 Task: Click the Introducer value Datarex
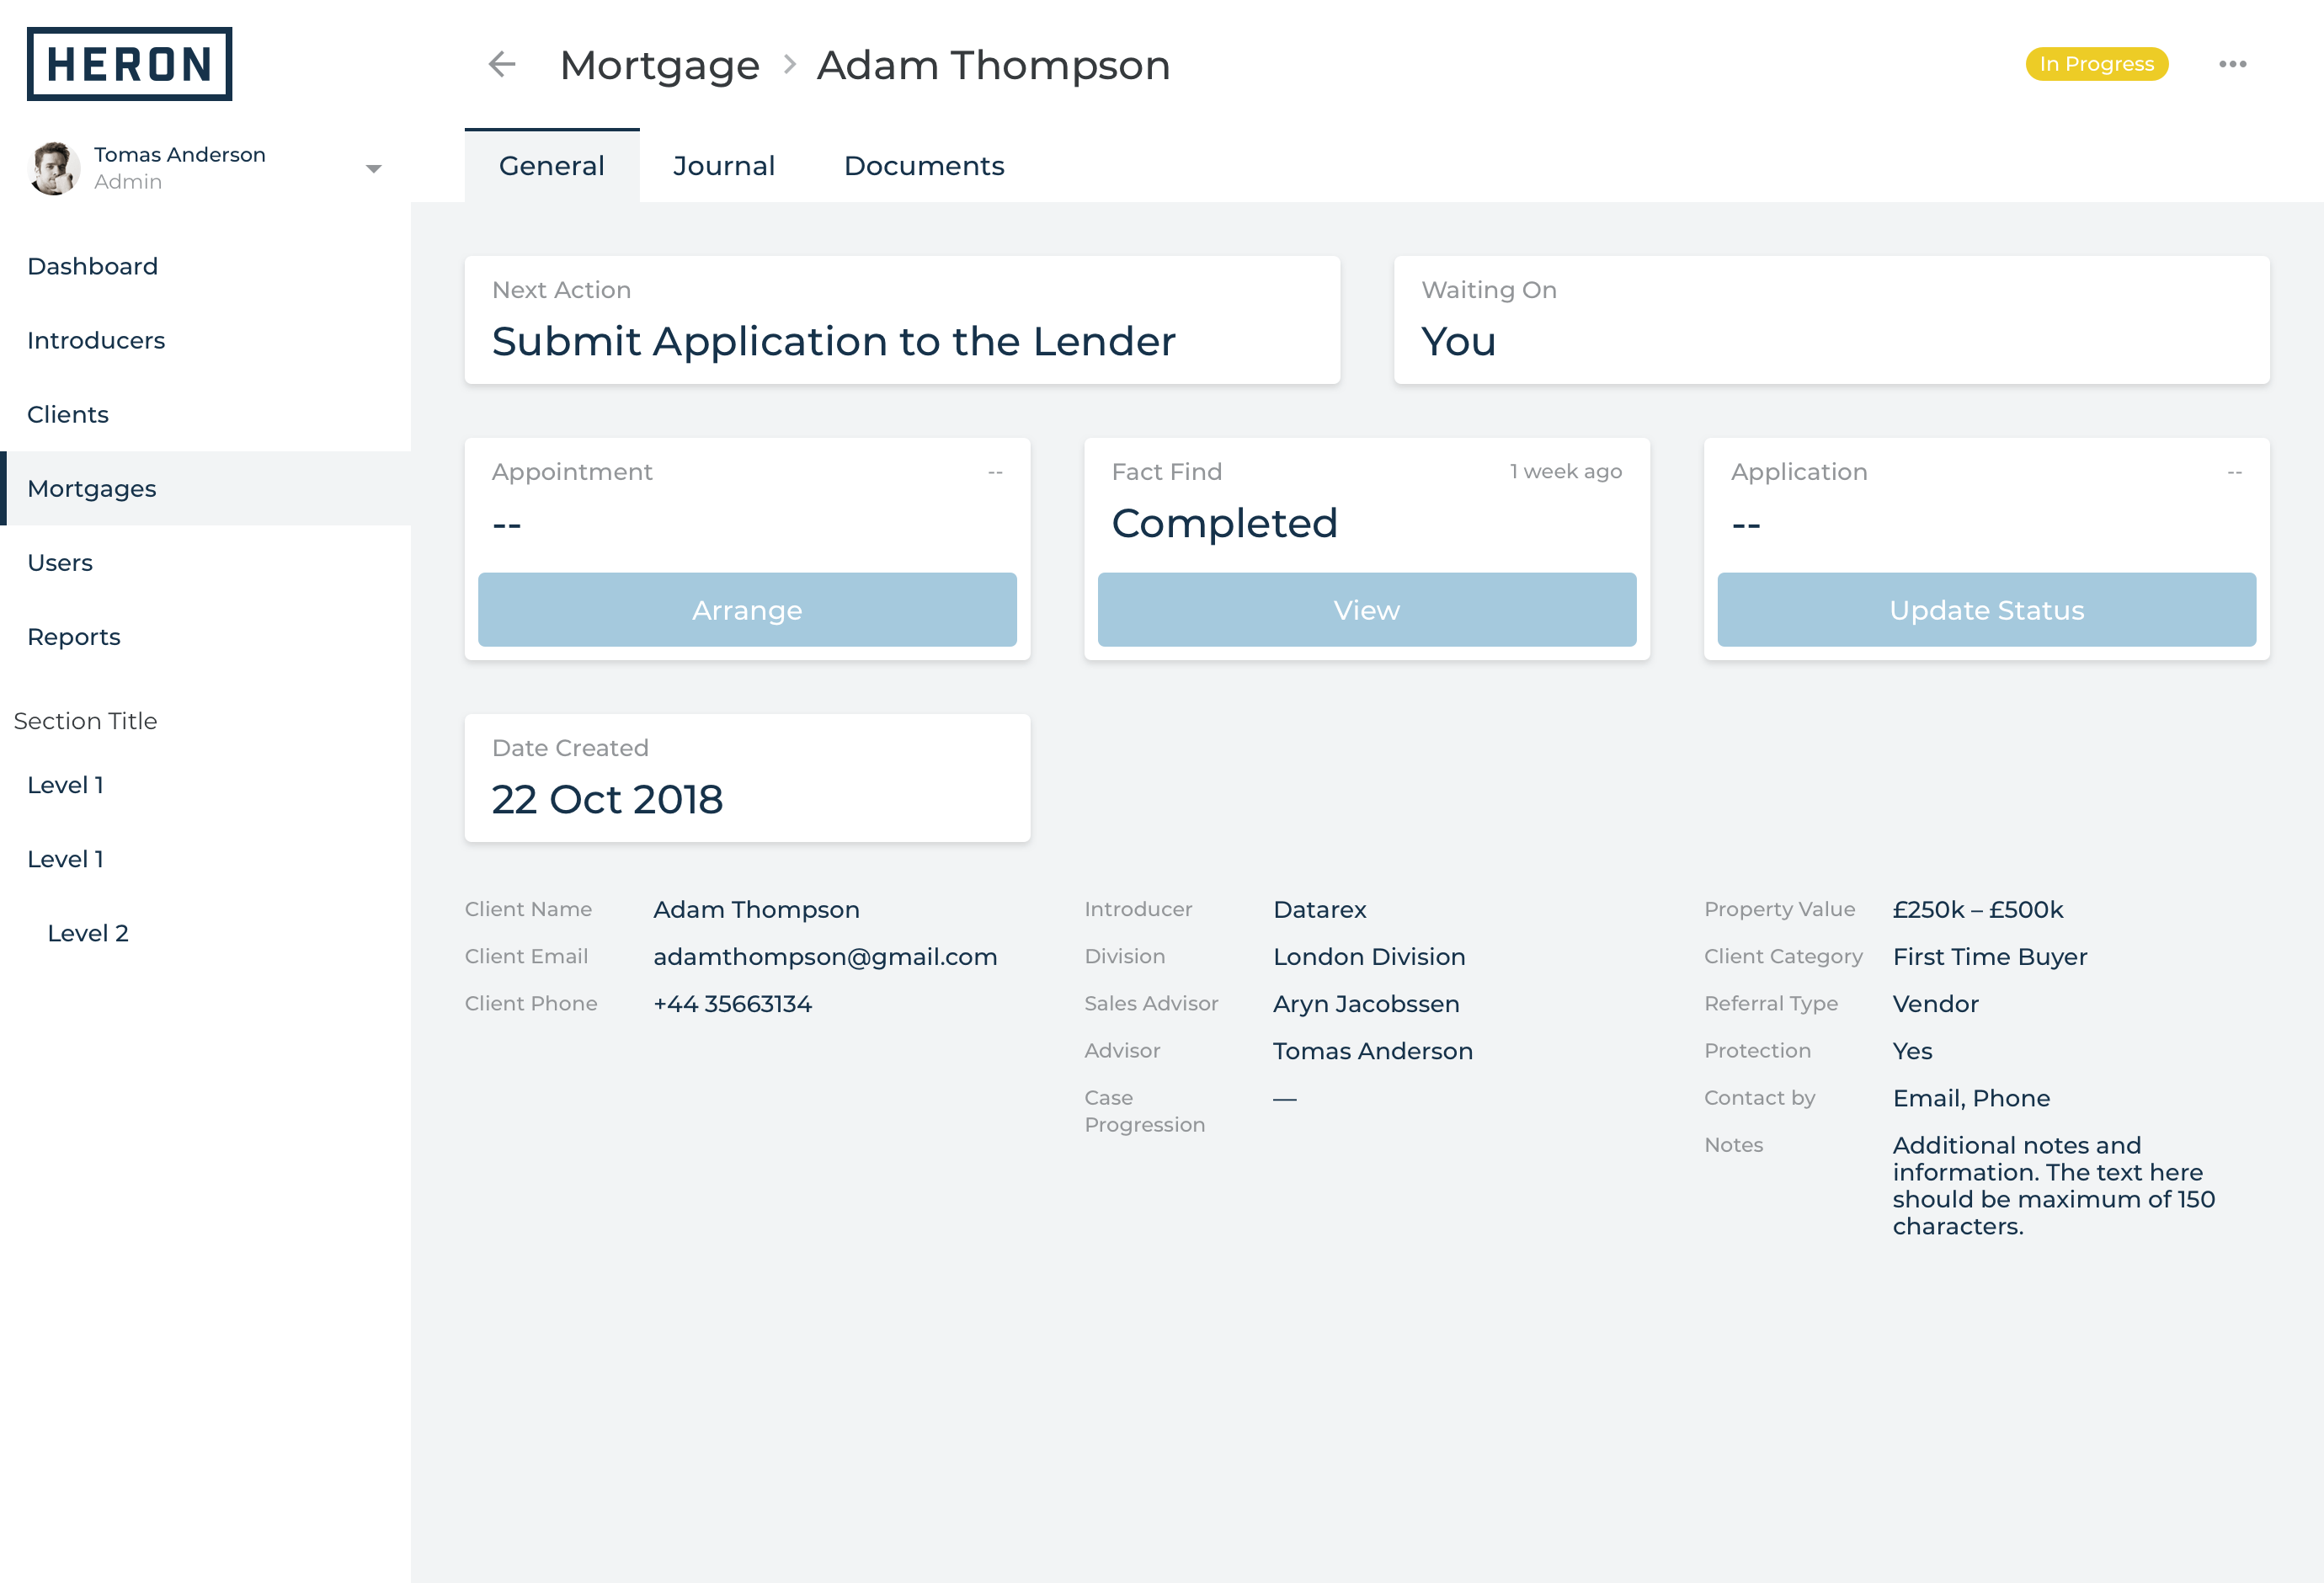(x=1319, y=909)
